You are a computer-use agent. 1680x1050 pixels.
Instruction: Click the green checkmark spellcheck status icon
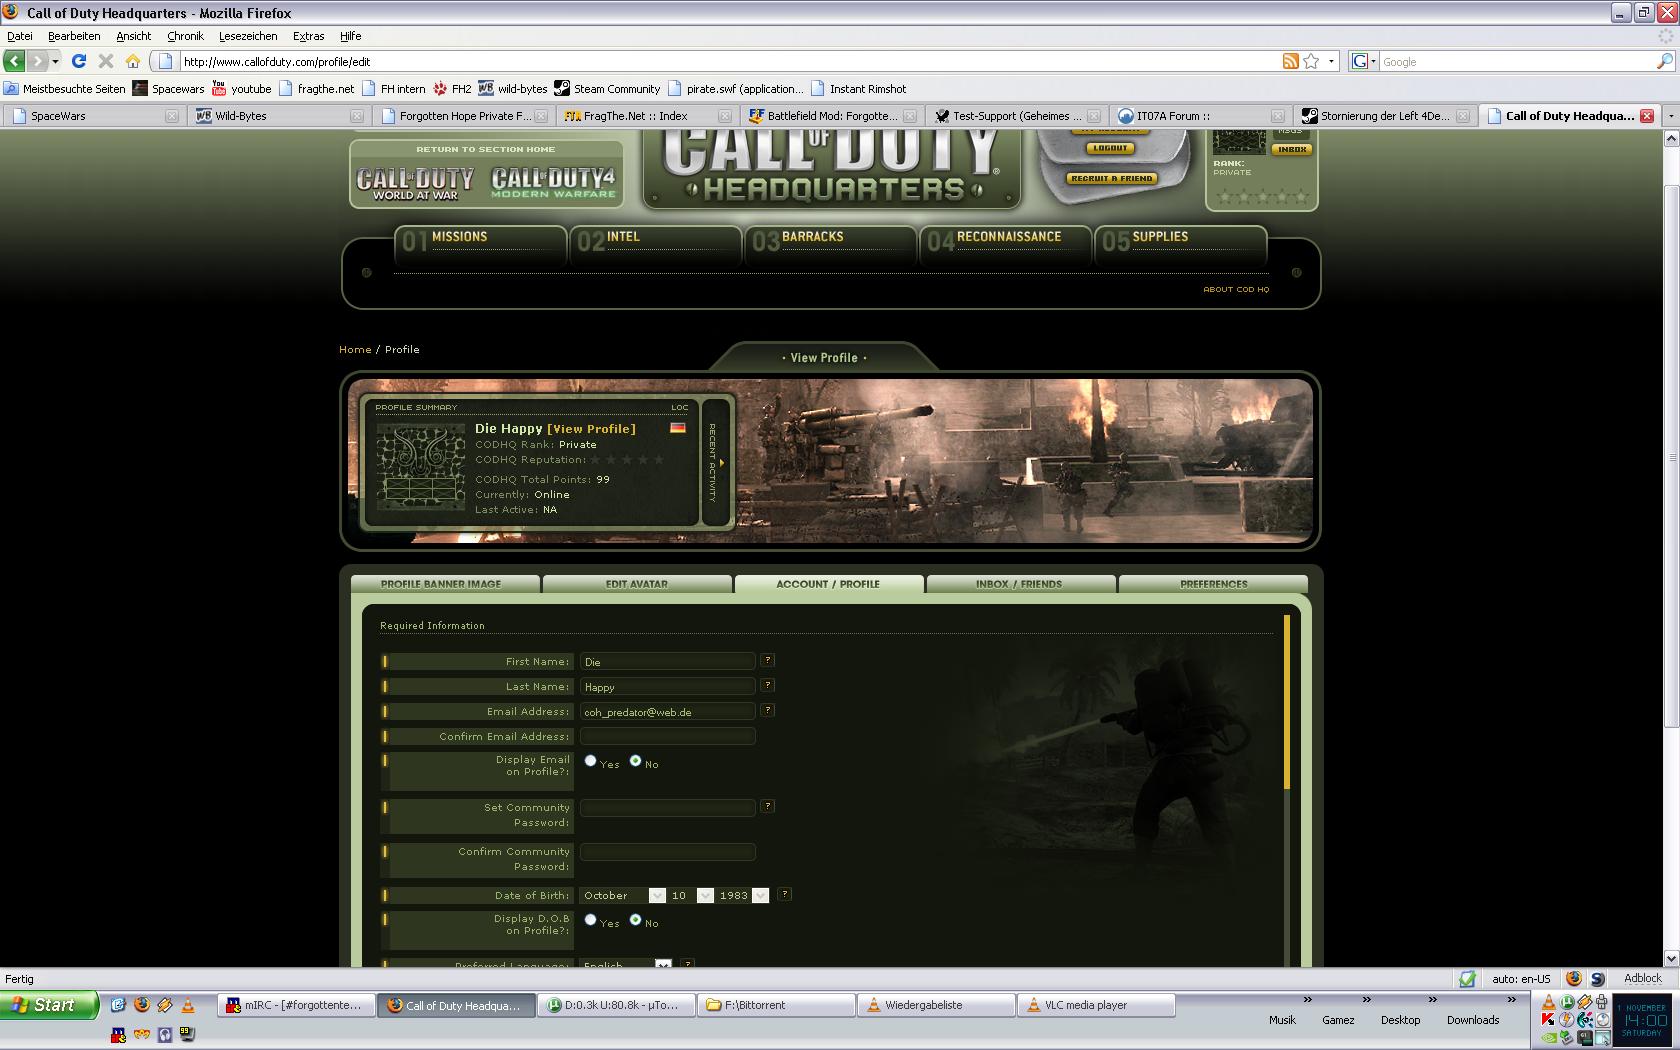coord(1467,979)
